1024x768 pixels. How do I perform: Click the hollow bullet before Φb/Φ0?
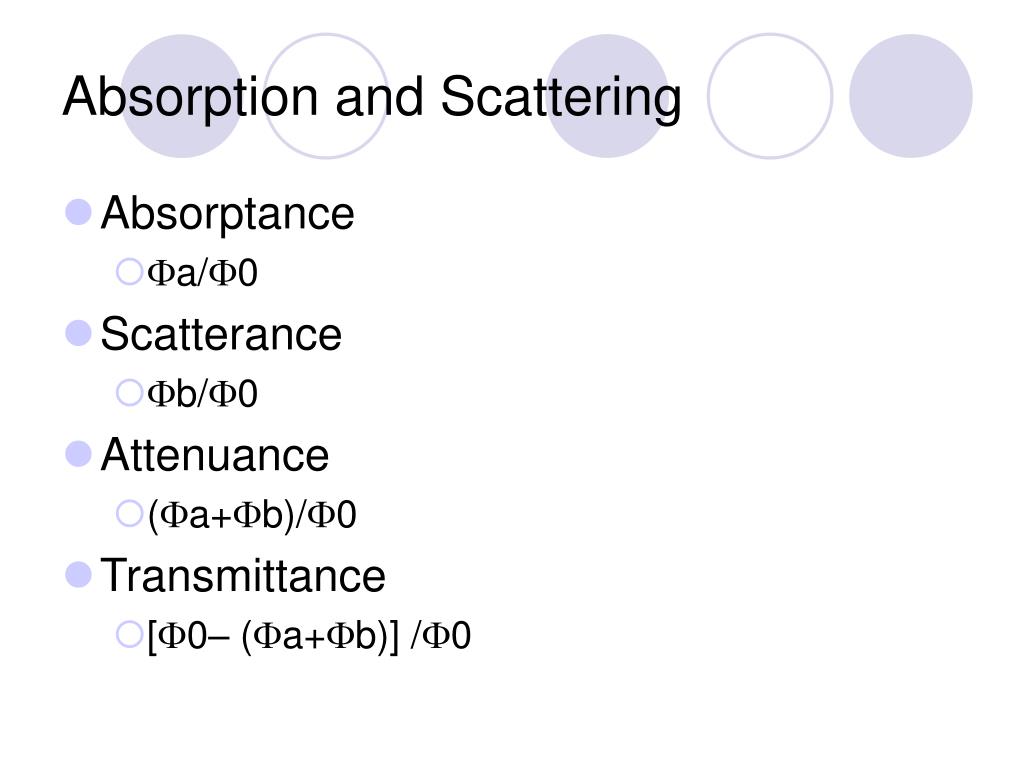point(129,393)
